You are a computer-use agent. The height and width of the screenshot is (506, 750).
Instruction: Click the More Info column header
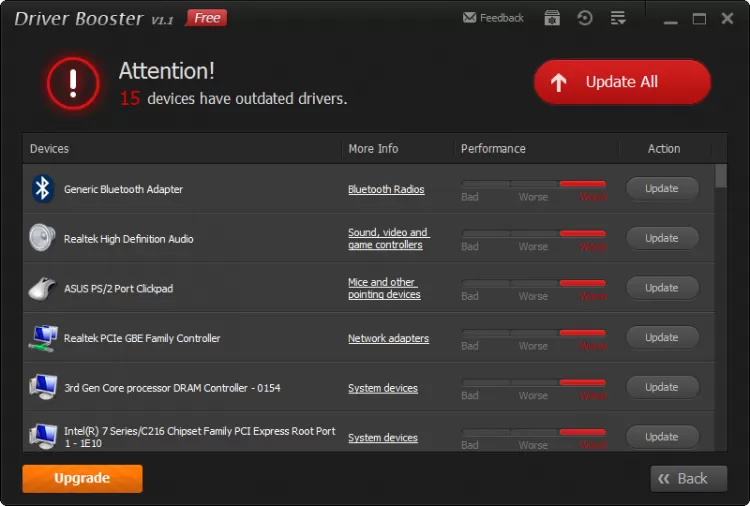pos(373,149)
